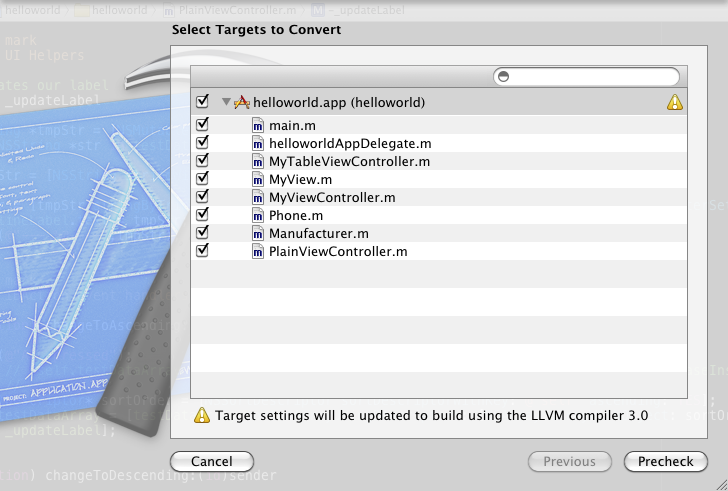Click the PlainViewController.m file icon
The image size is (728, 491).
(x=258, y=252)
